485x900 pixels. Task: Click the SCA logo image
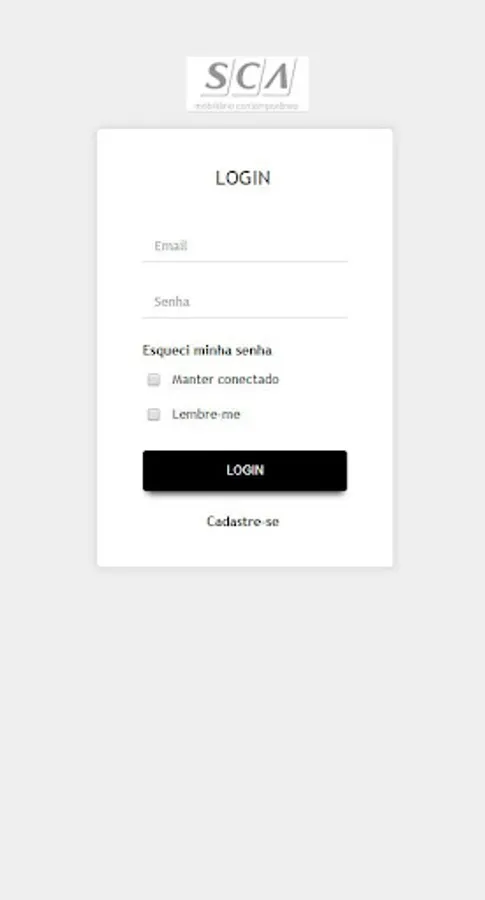[247, 84]
